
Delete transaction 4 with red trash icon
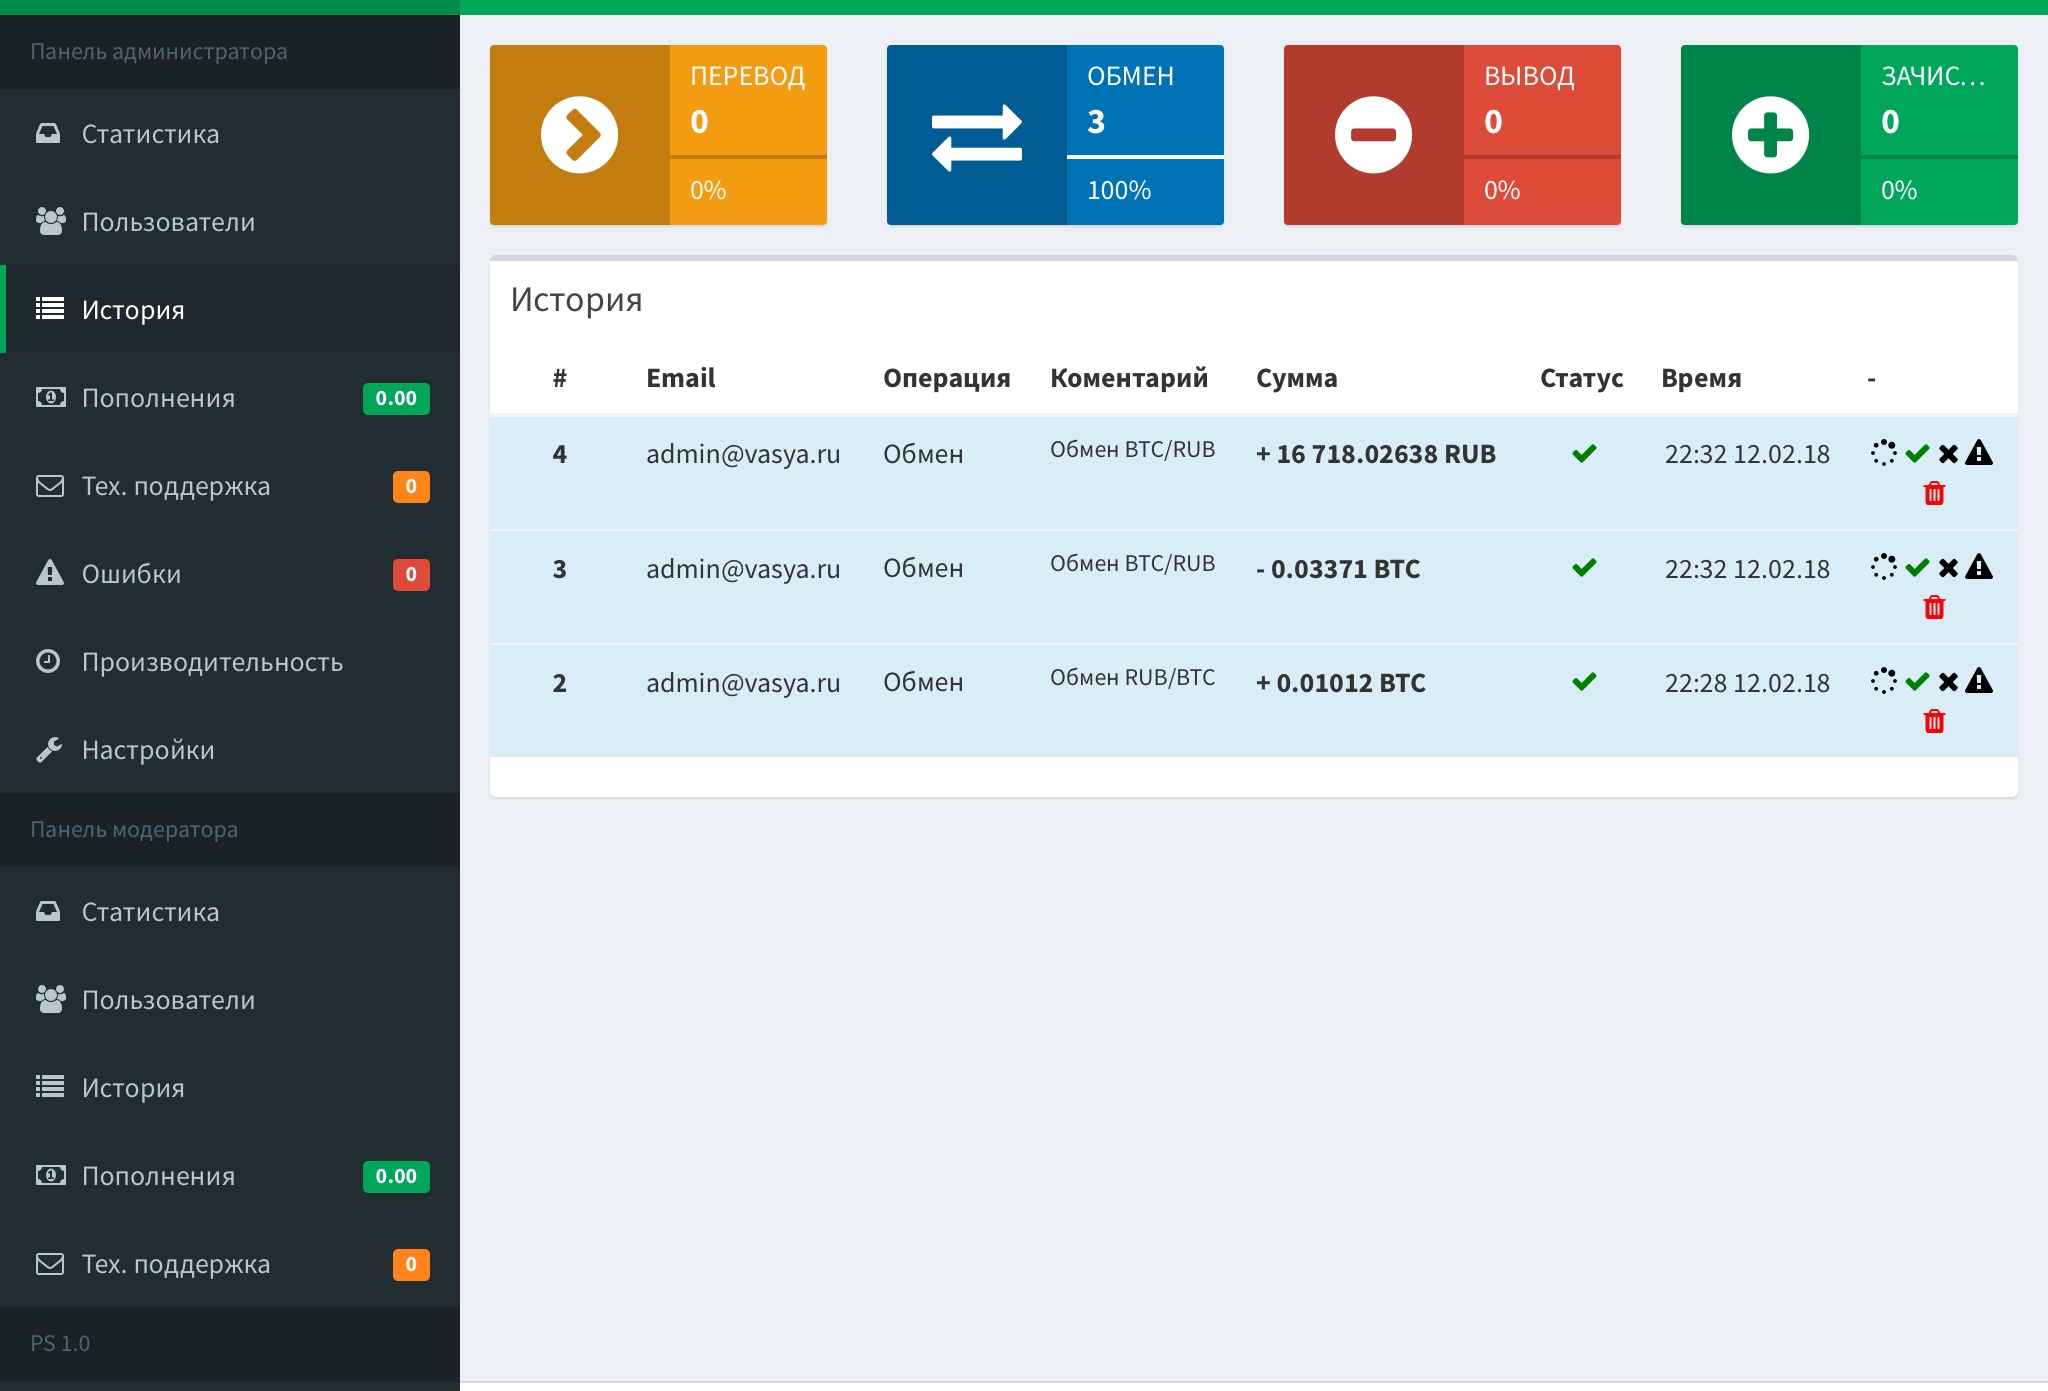(x=1934, y=493)
